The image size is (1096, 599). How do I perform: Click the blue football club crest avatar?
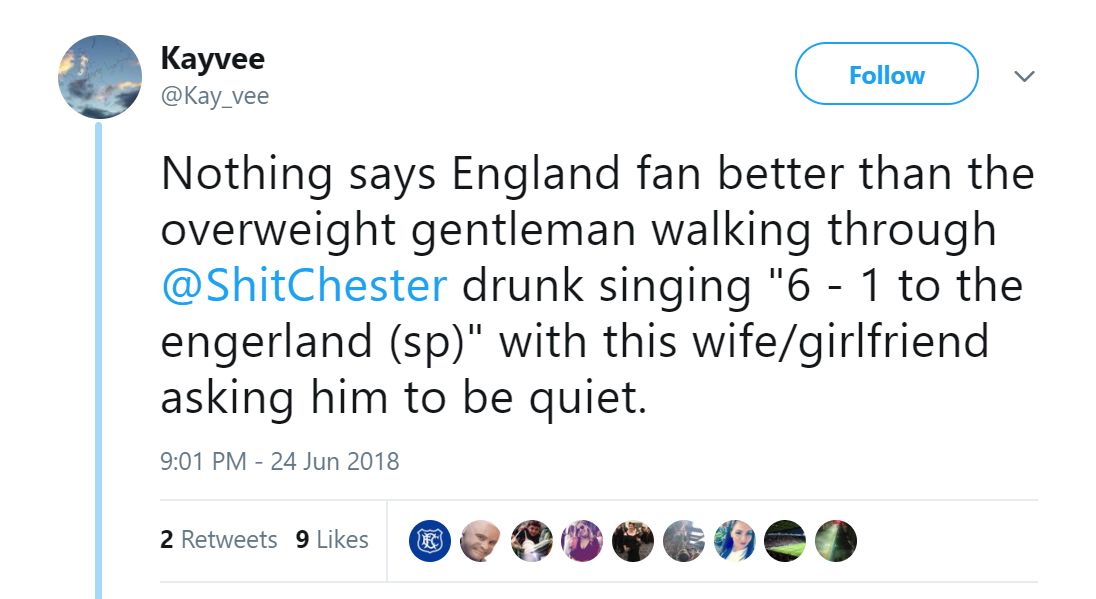429,540
